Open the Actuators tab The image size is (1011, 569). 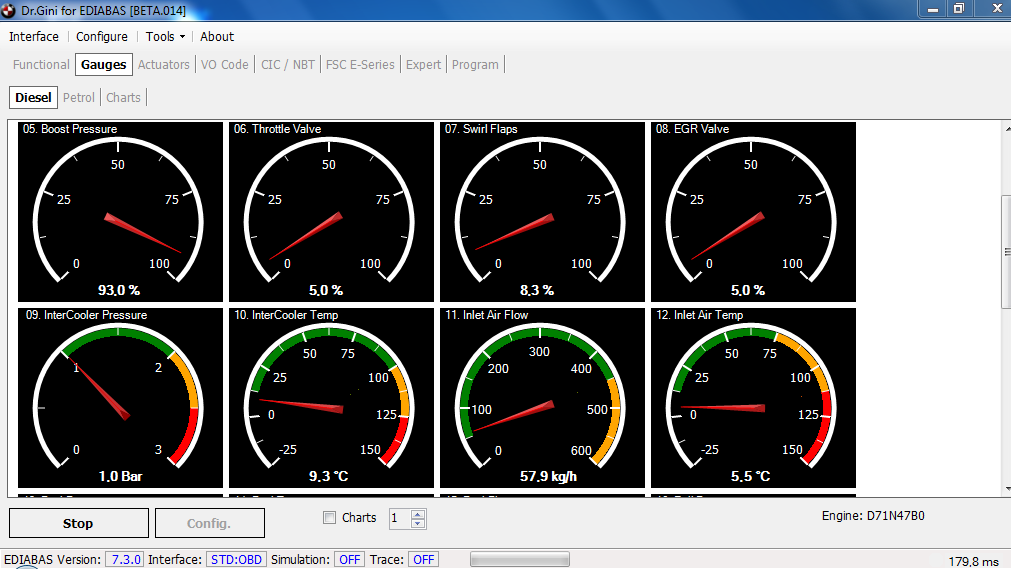click(164, 65)
